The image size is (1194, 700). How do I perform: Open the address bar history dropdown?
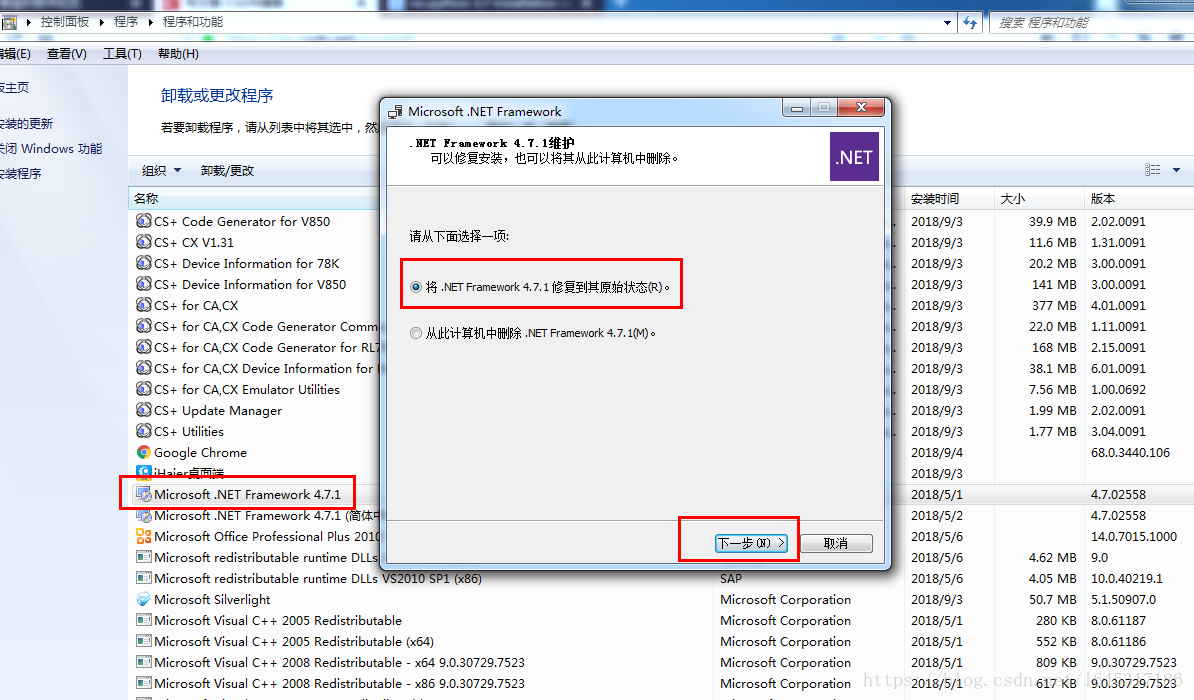coord(947,23)
